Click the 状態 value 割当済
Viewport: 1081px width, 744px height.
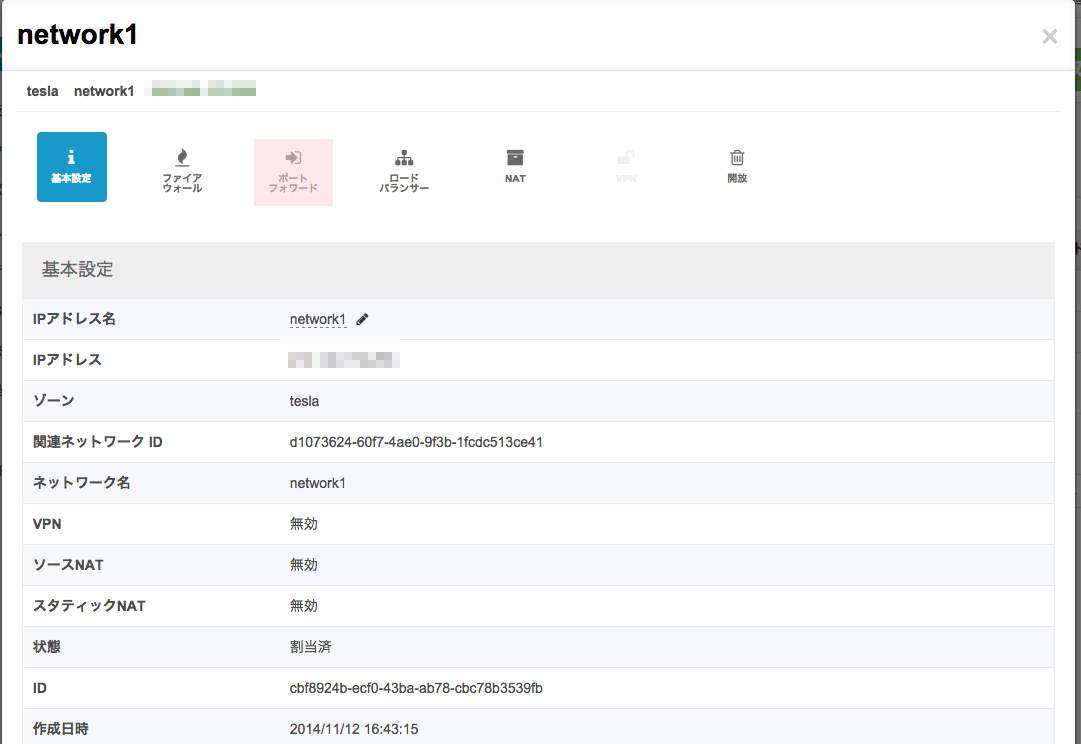pos(310,647)
